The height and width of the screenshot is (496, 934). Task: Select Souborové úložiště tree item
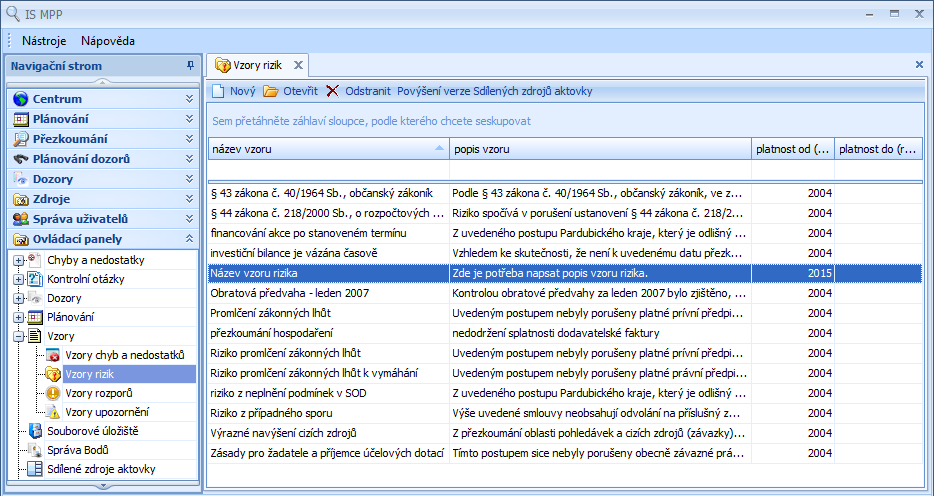[x=93, y=431]
